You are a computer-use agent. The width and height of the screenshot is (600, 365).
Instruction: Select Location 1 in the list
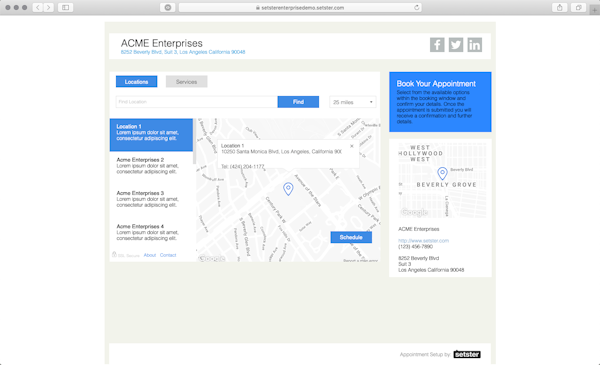click(x=151, y=135)
